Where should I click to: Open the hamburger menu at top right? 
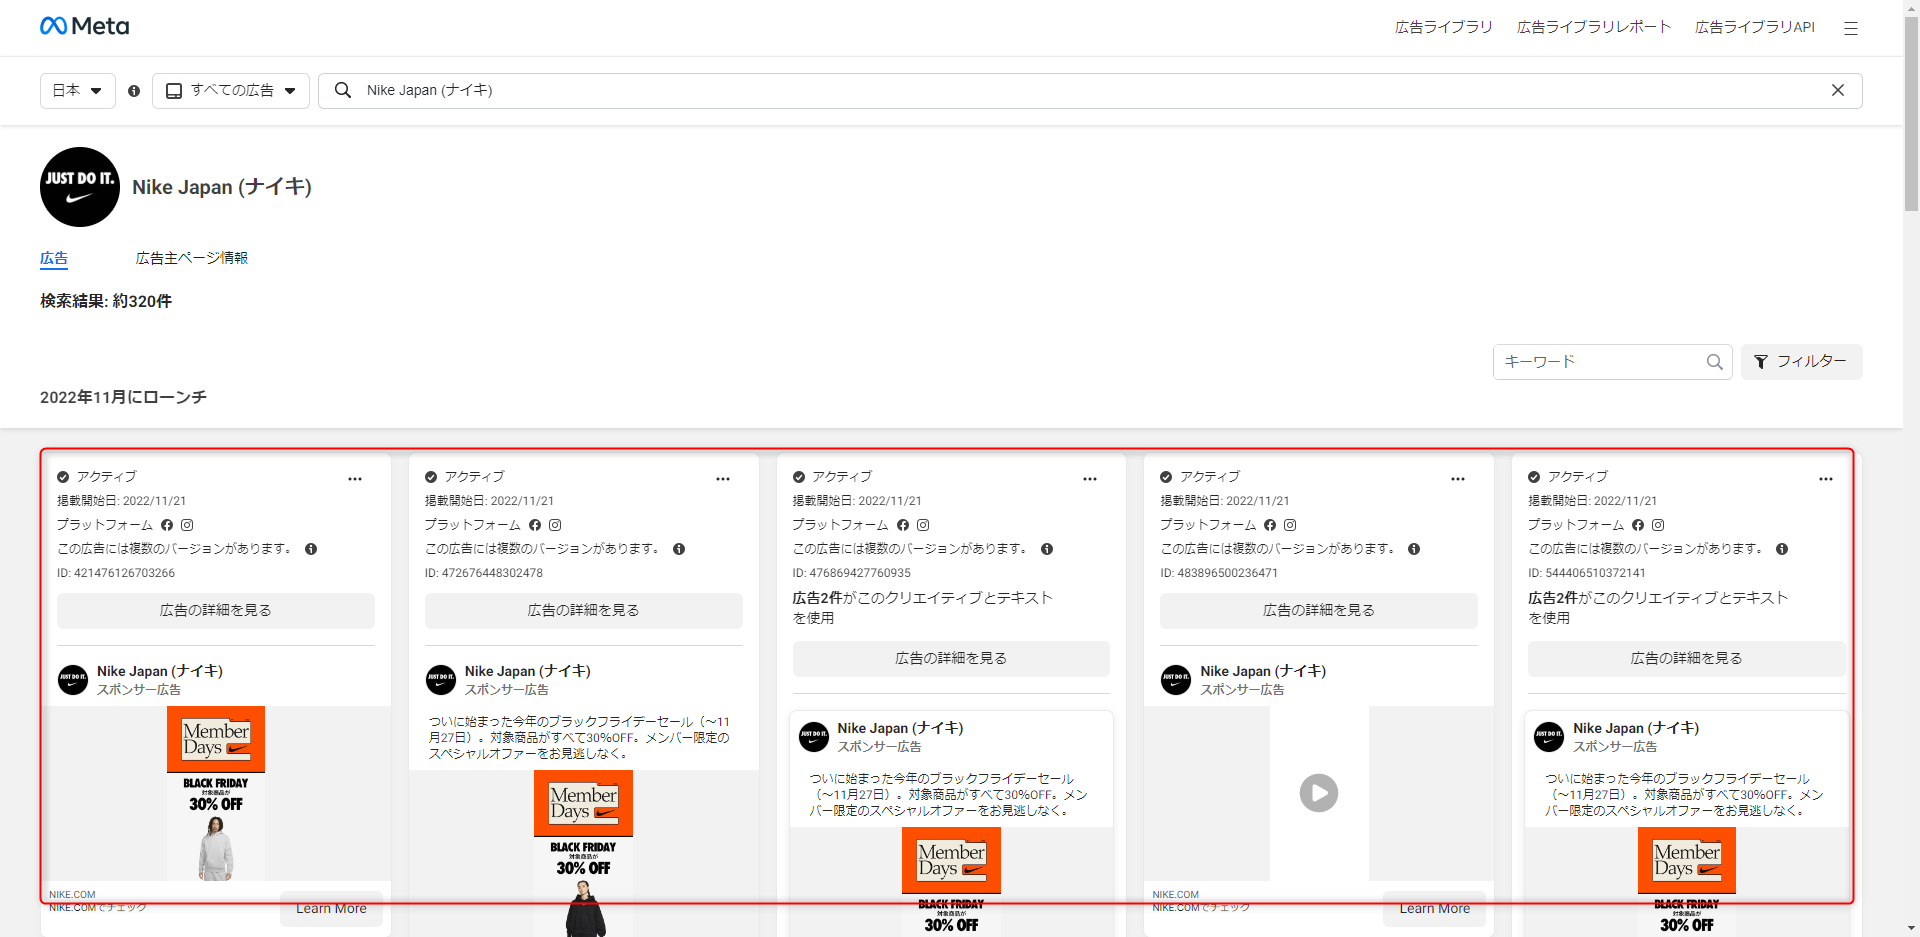(x=1850, y=28)
